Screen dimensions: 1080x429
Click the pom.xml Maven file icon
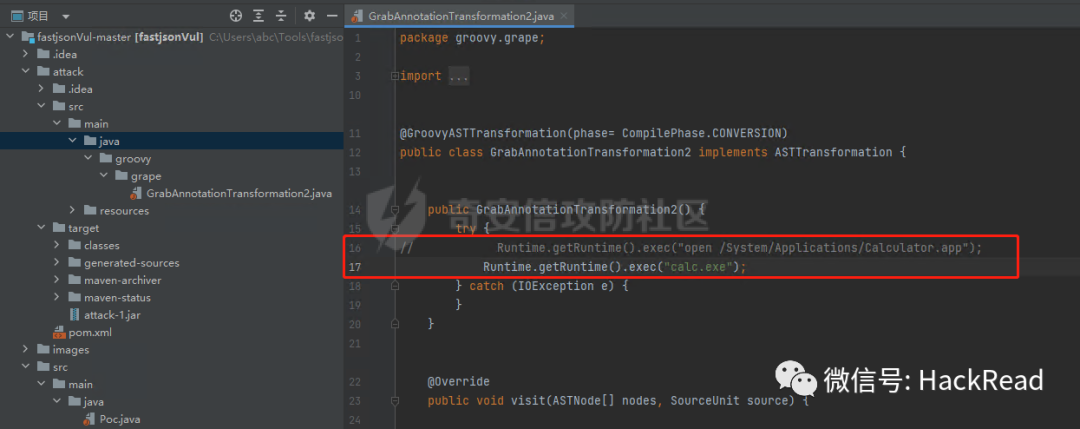click(x=59, y=333)
